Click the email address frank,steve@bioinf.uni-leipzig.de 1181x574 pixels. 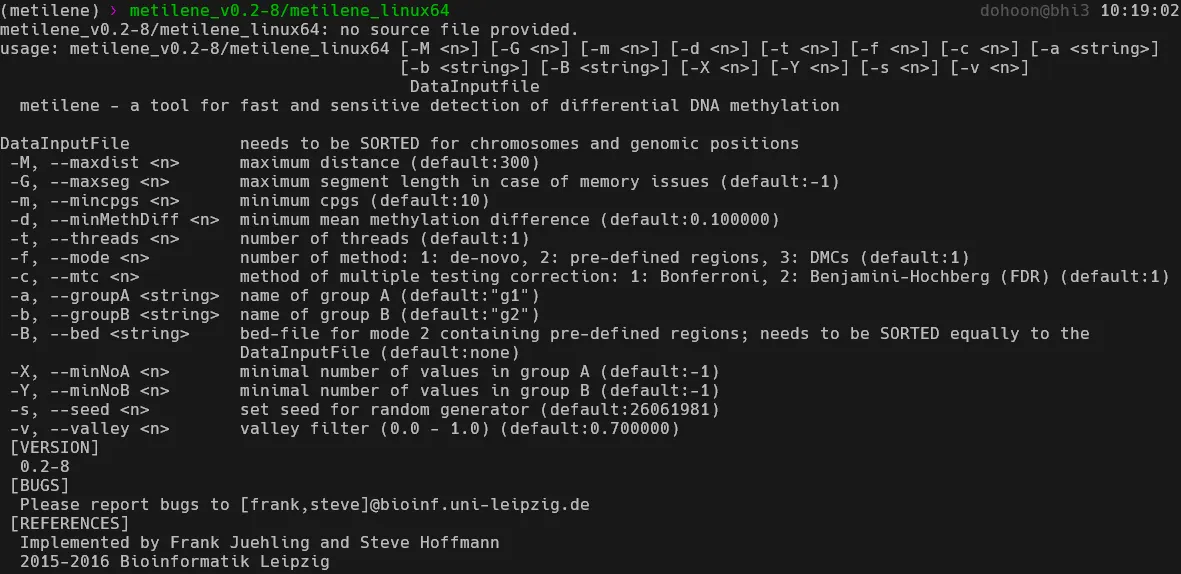(414, 504)
